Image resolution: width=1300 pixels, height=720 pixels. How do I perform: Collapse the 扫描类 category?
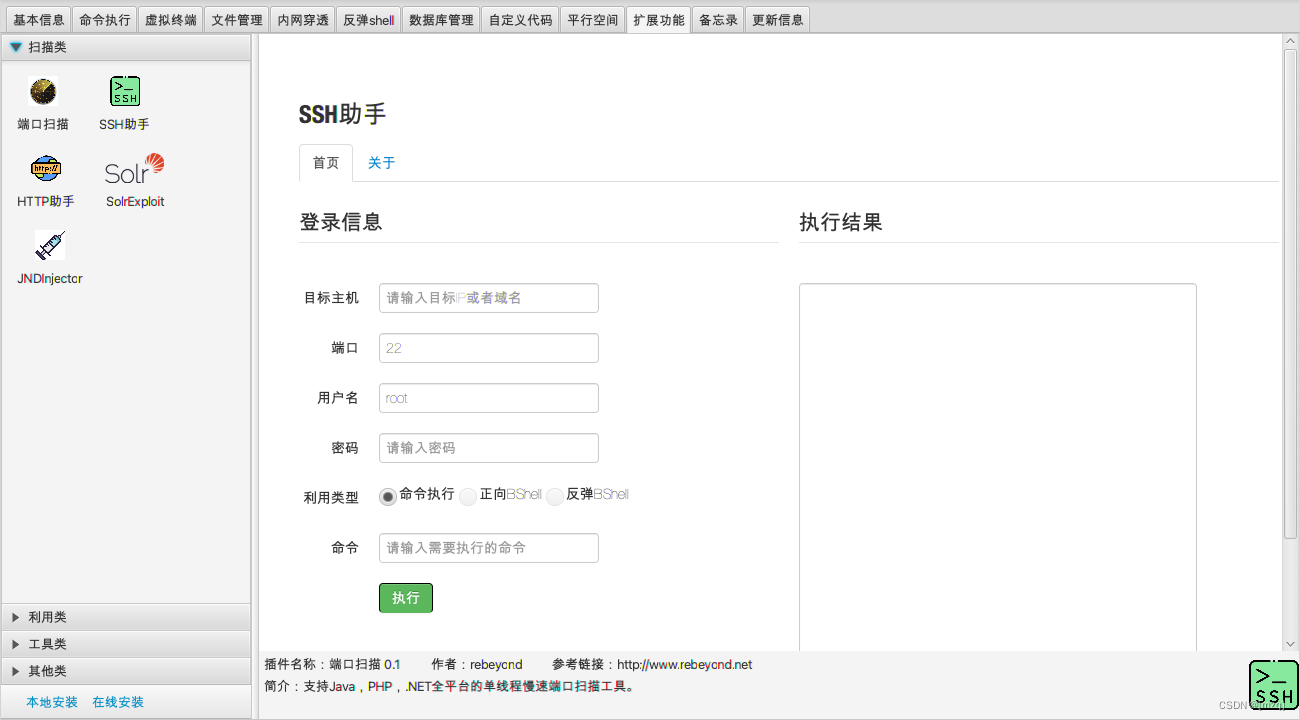click(x=126, y=47)
